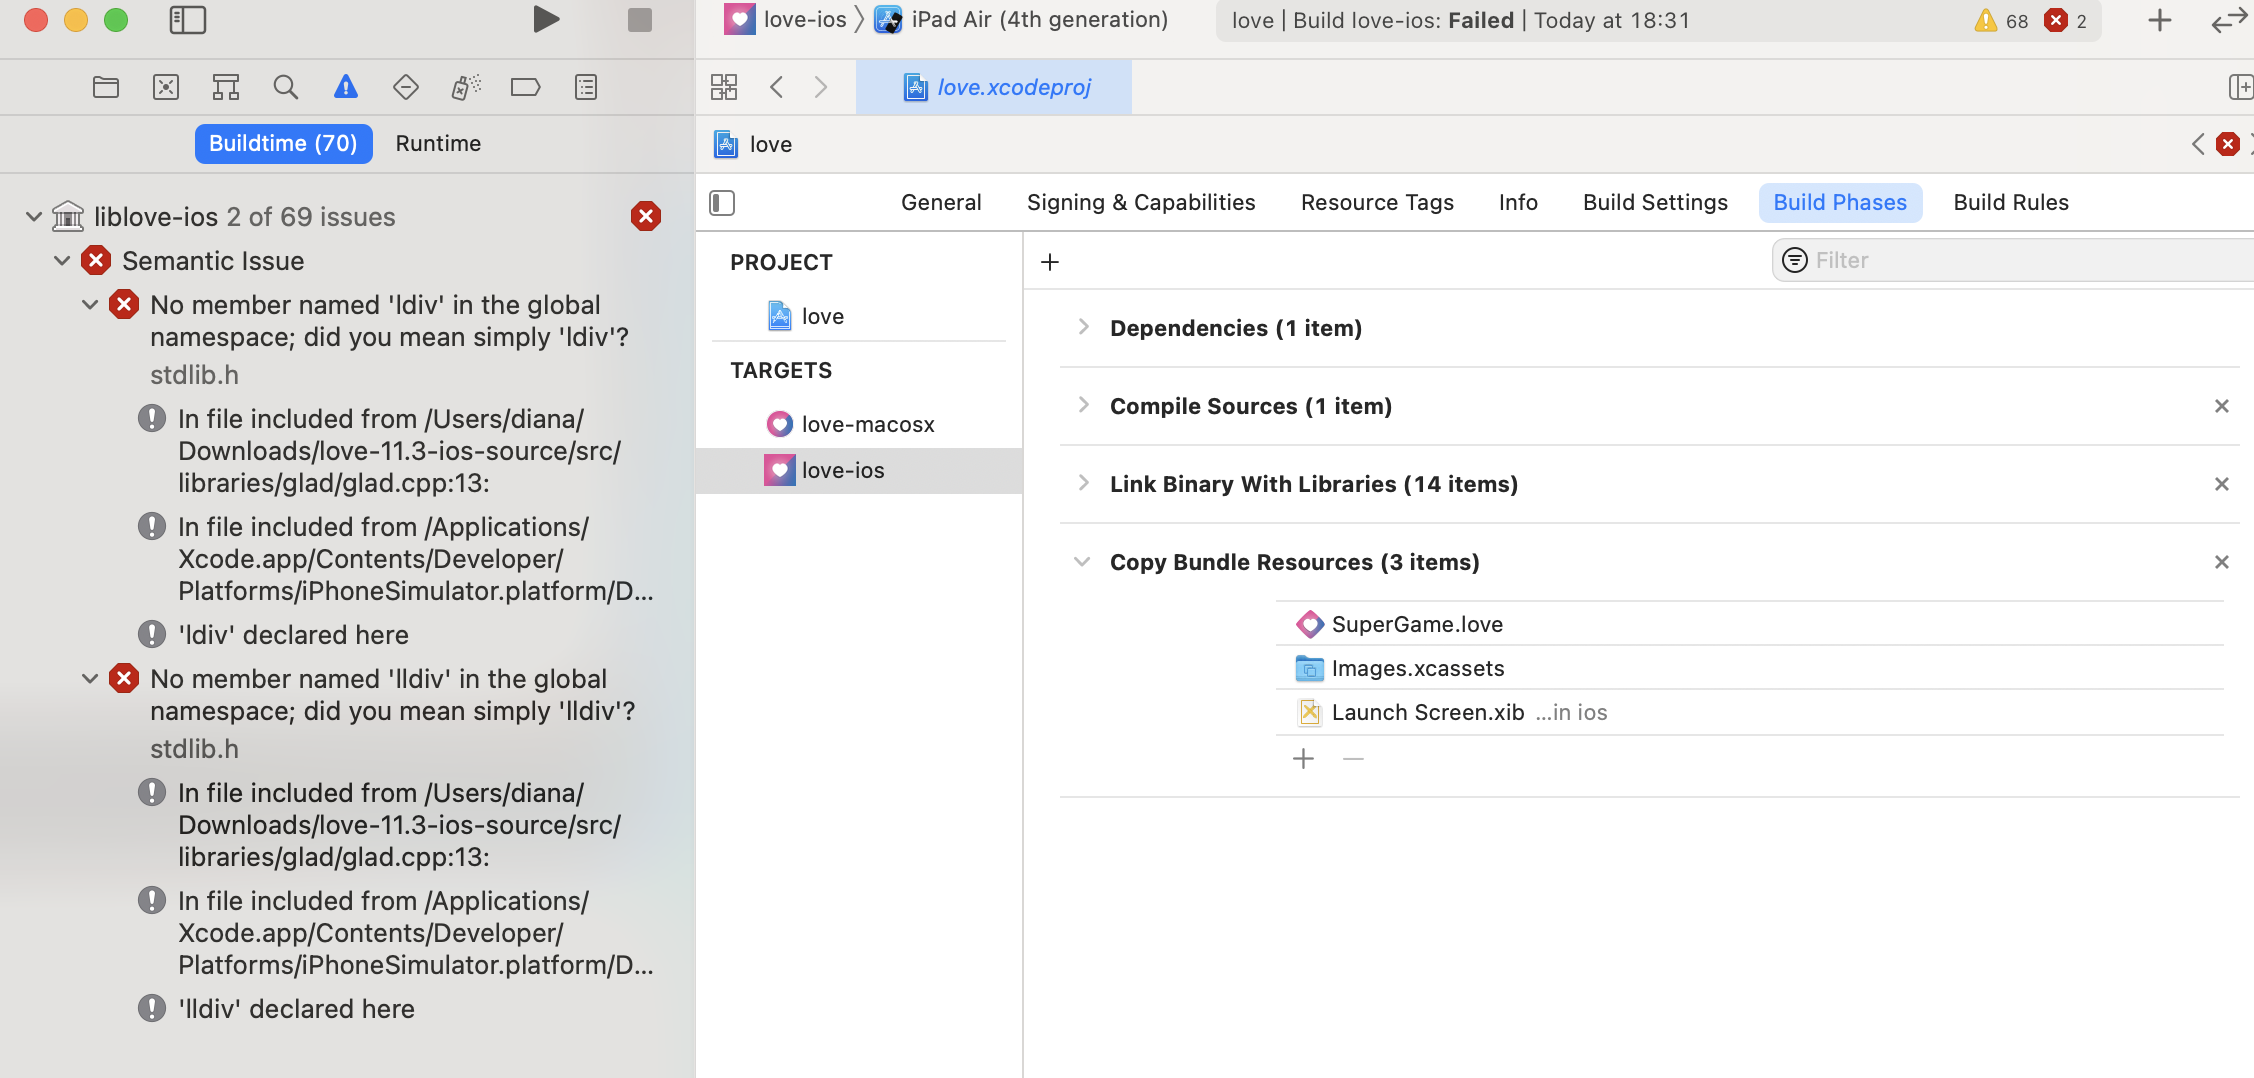Open the Report navigator
This screenshot has height=1078, width=2254.
[586, 88]
